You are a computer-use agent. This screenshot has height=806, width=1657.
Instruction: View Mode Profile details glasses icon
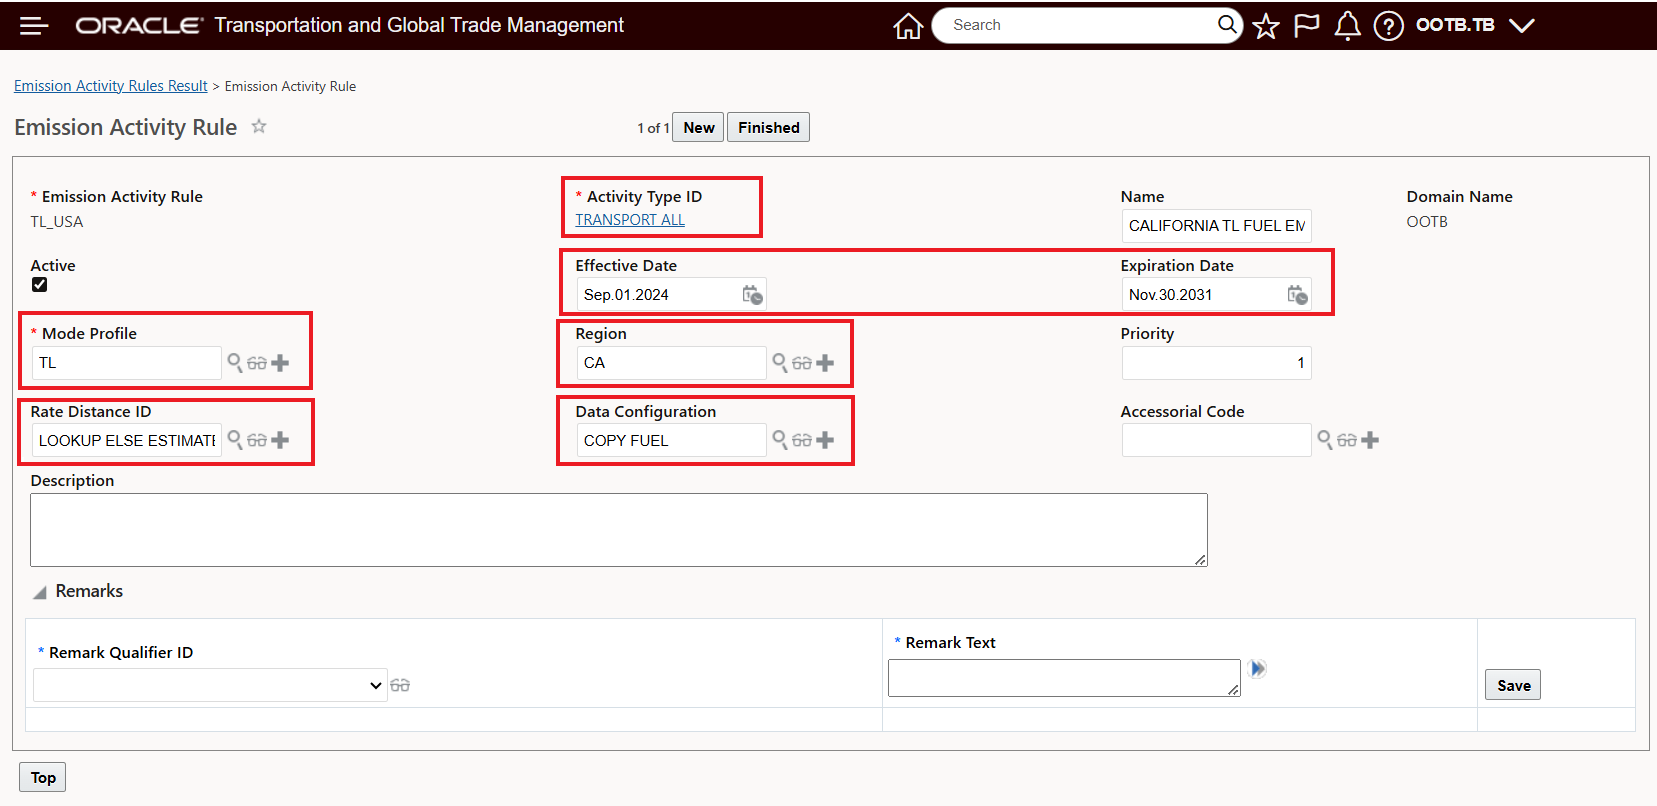click(x=257, y=363)
